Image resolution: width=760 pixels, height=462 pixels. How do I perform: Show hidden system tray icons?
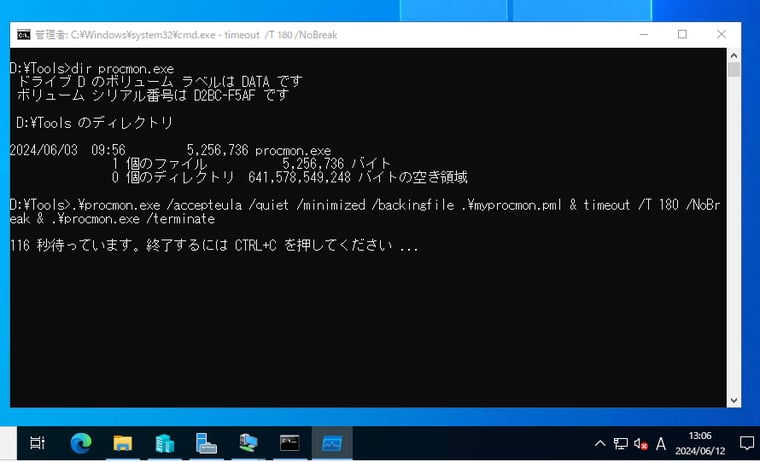tap(600, 443)
